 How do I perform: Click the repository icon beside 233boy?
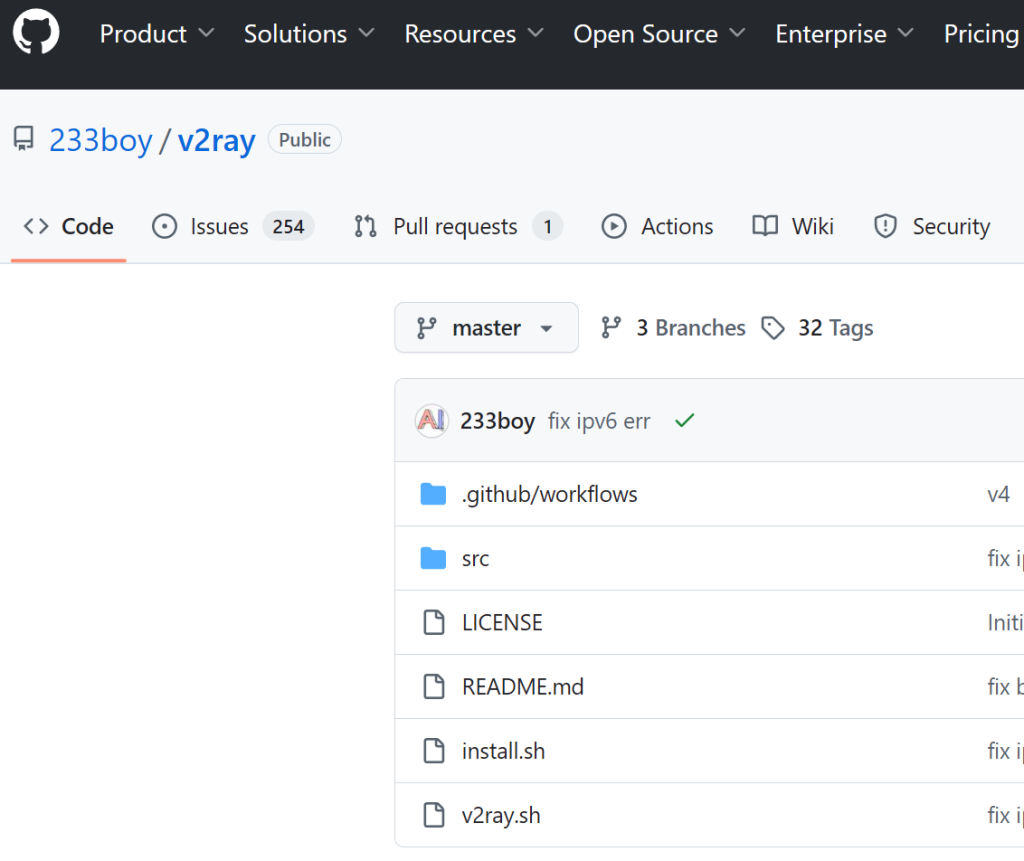coord(24,139)
